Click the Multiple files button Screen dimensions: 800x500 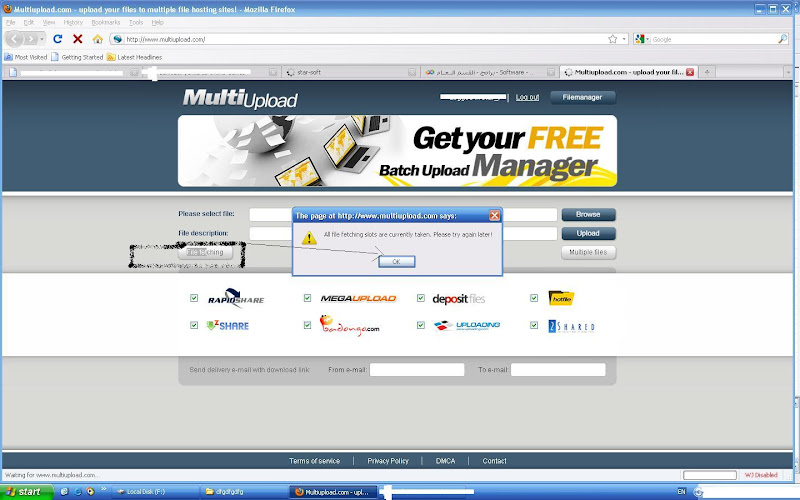pos(588,252)
